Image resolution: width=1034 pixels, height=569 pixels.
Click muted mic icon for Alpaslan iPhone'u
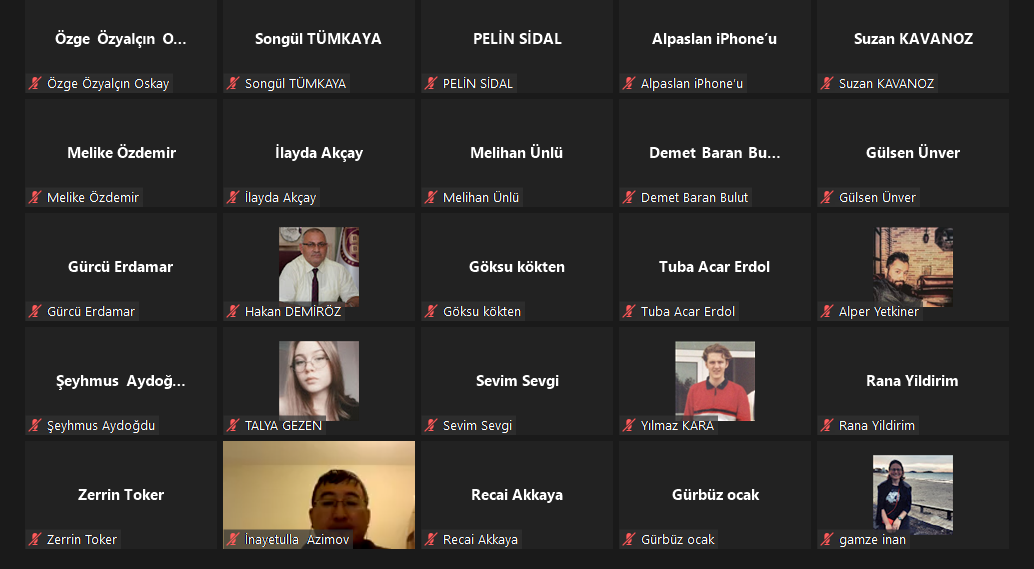(x=629, y=84)
